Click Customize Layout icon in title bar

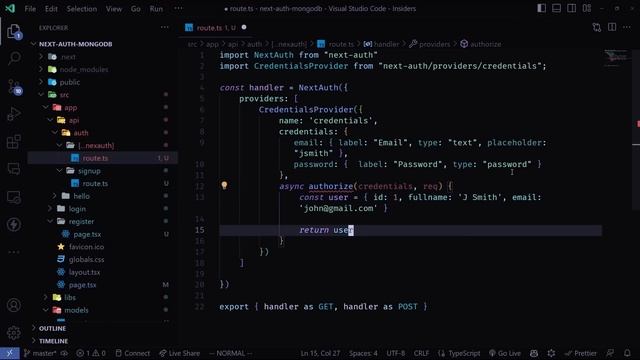[587, 8]
